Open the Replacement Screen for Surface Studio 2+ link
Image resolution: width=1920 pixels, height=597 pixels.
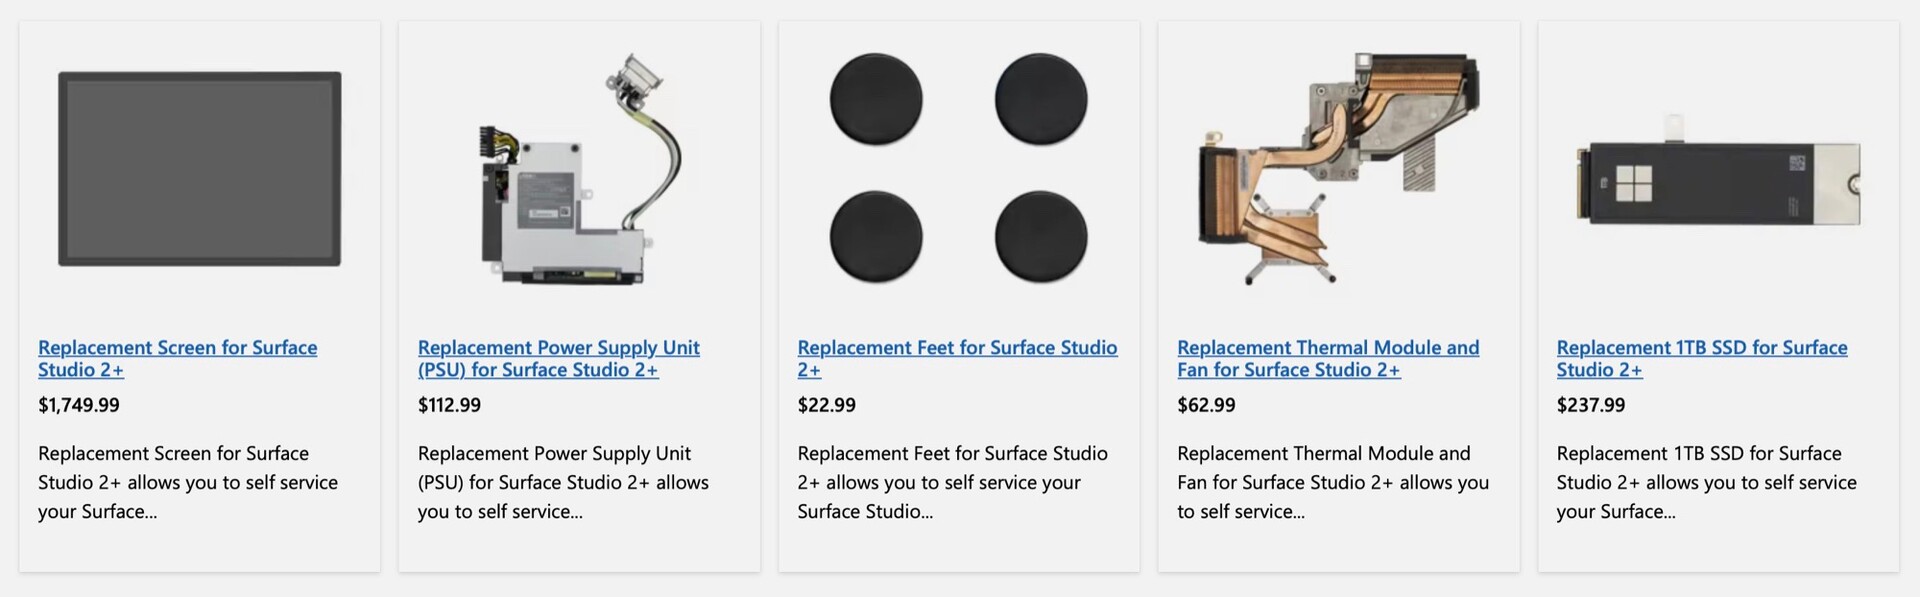pos(177,358)
